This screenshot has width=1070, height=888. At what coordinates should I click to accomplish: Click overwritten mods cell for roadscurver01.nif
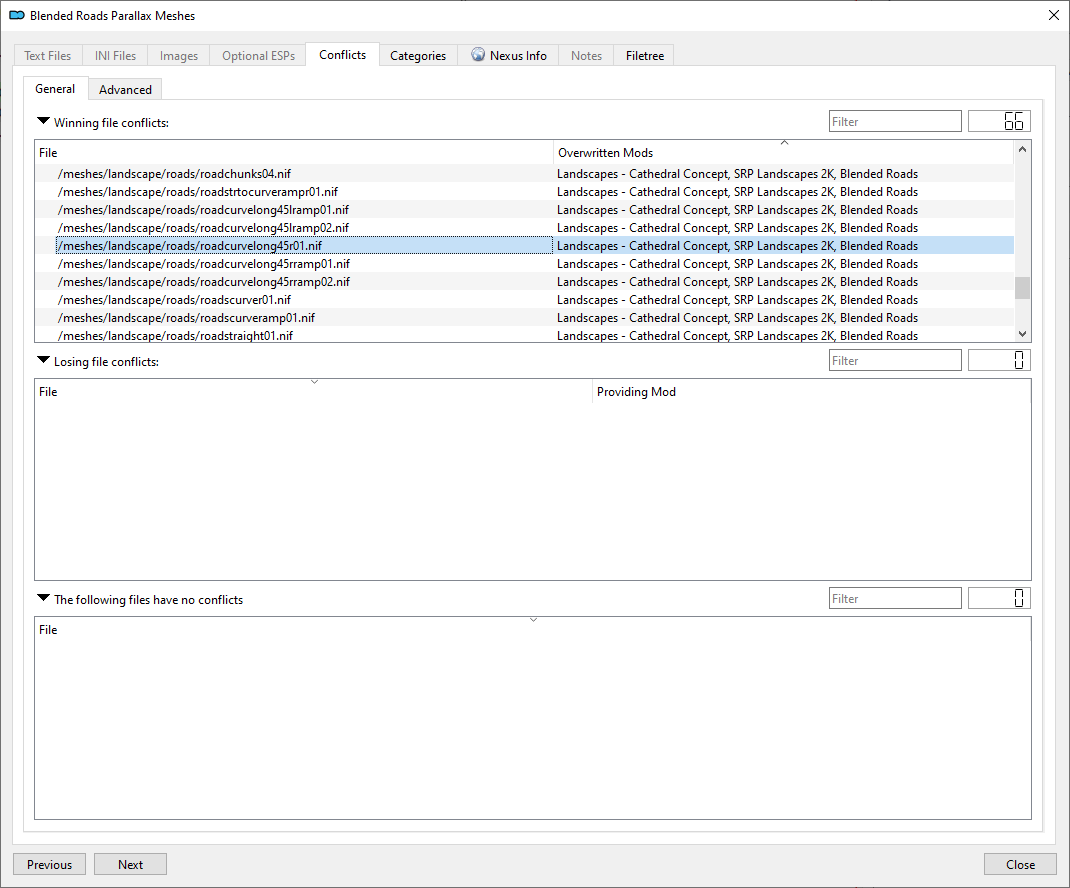[x=783, y=300]
